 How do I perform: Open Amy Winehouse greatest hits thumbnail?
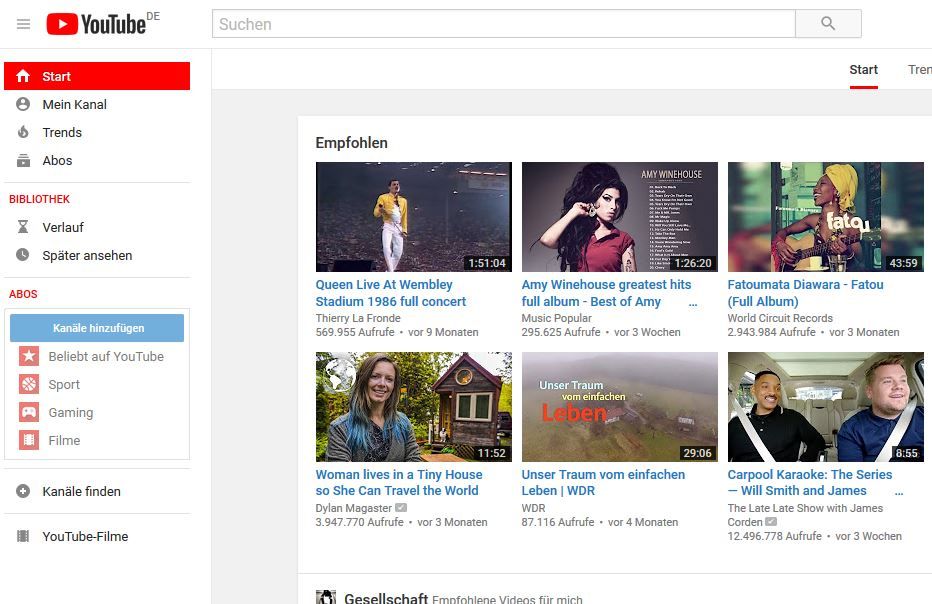coord(619,217)
